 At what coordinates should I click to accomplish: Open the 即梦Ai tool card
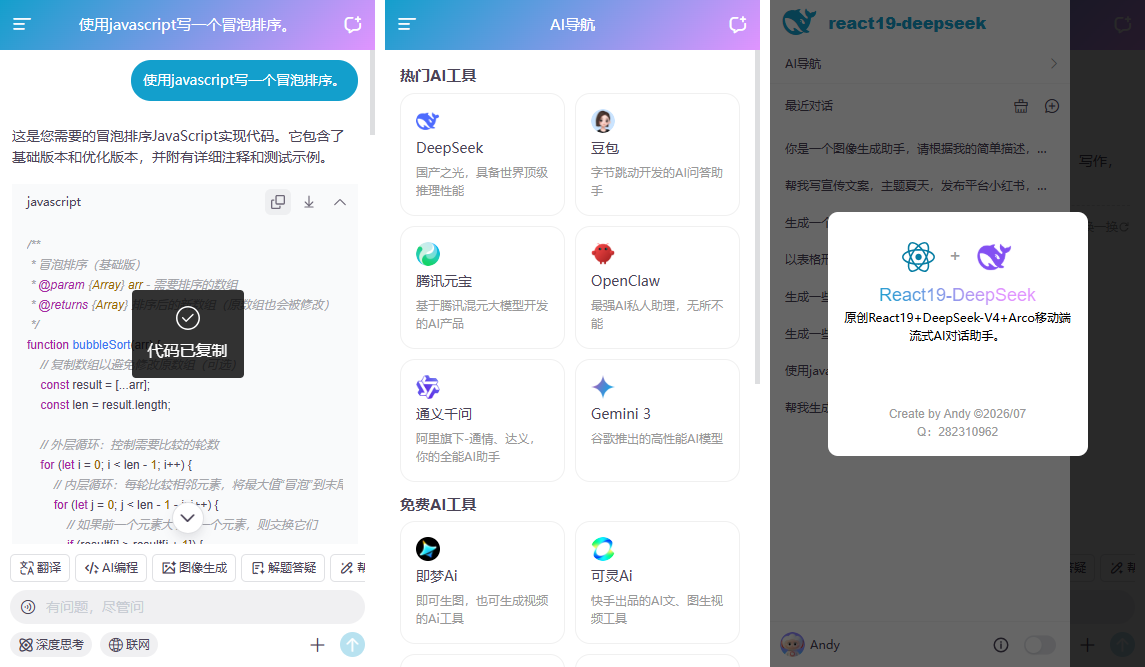[483, 582]
